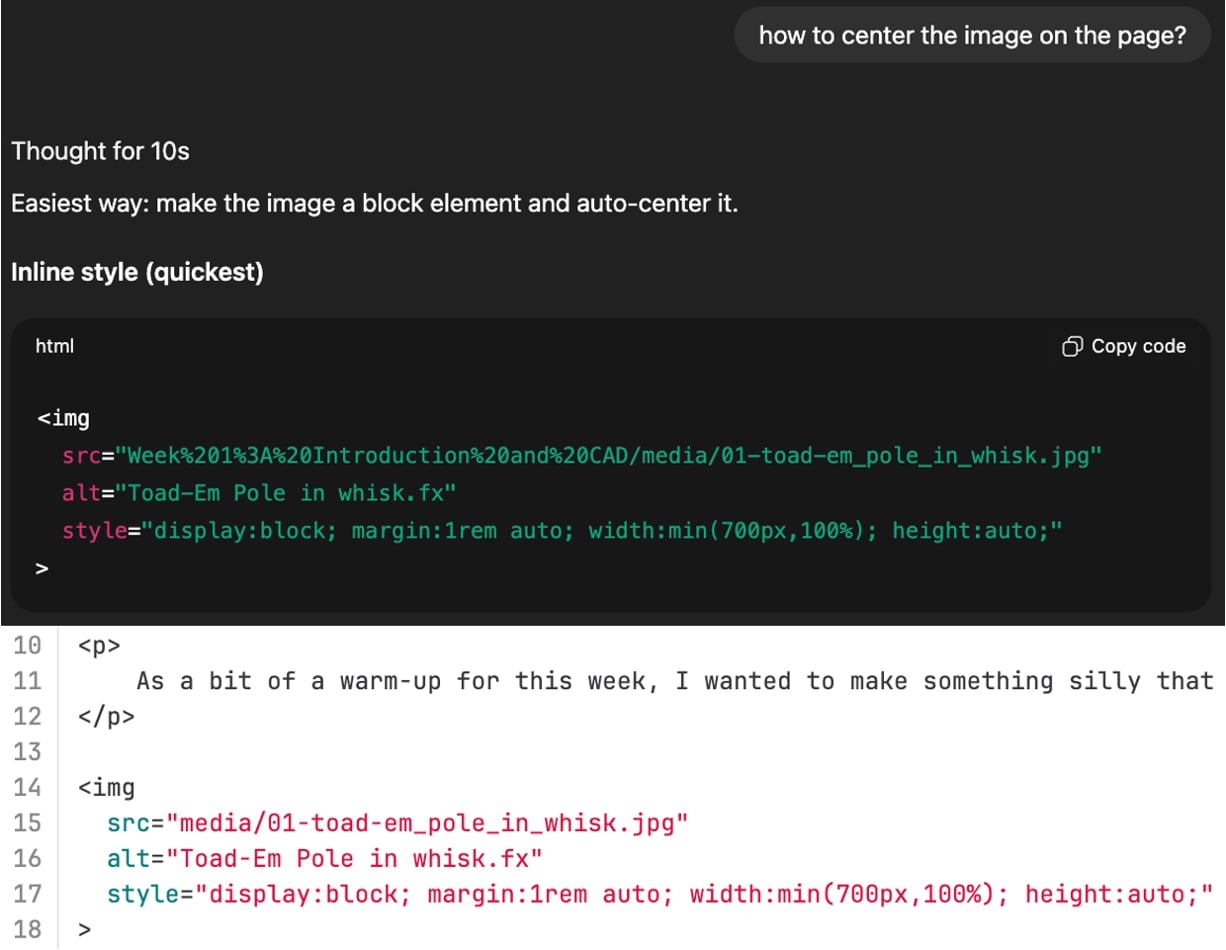This screenshot has width=1226, height=950.
Task: Click the style attribute line in chat code block
Action: tap(560, 530)
